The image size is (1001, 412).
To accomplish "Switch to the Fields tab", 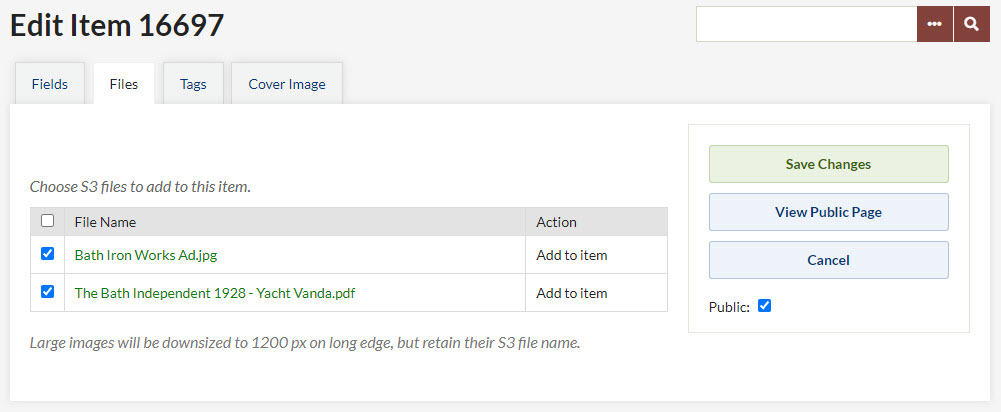I will pos(50,84).
